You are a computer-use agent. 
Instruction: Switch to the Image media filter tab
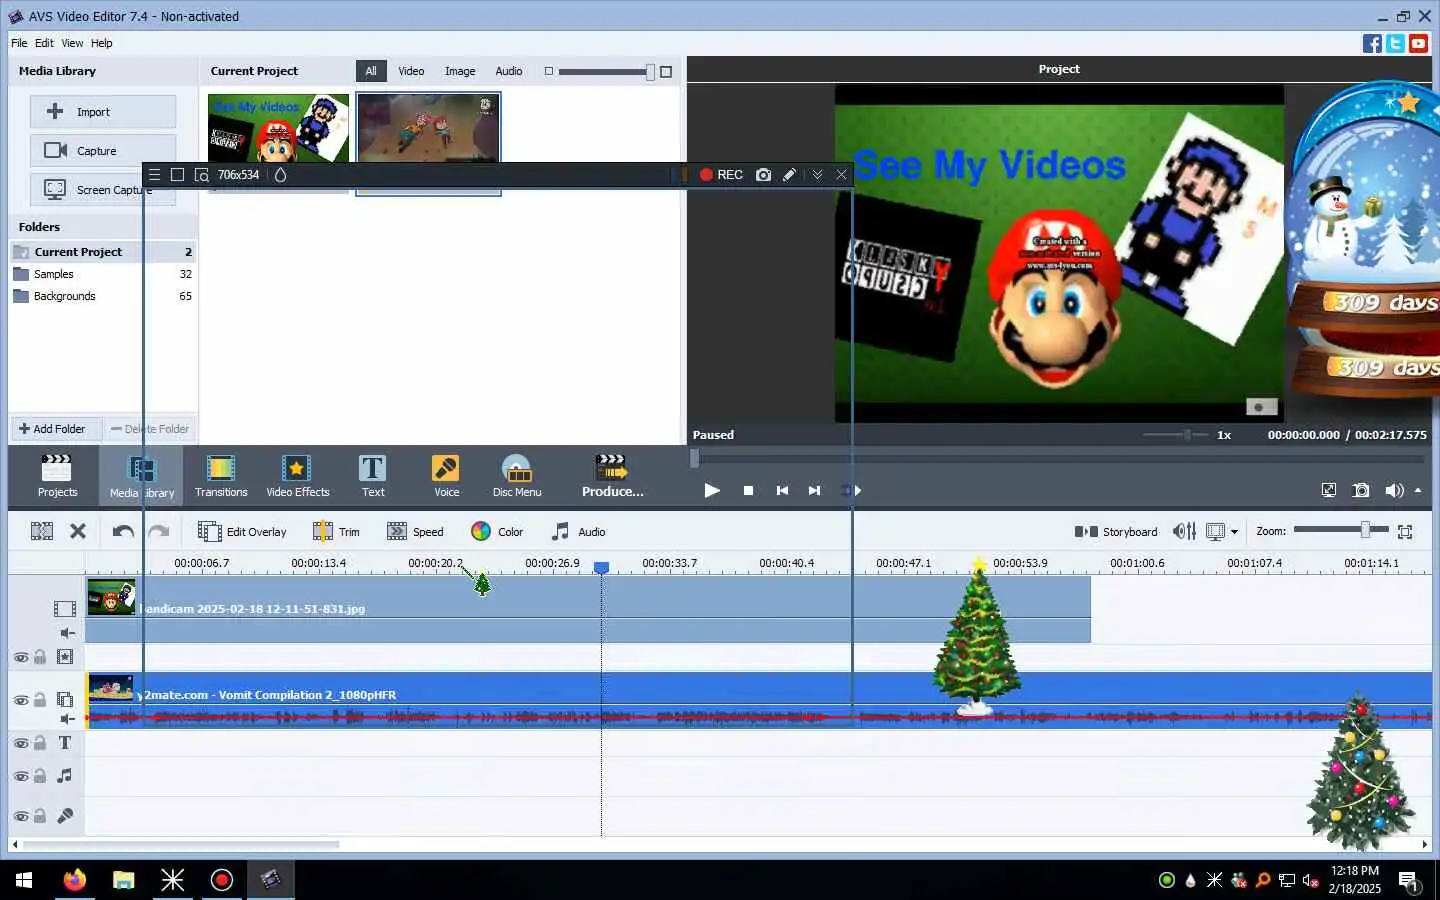(460, 71)
